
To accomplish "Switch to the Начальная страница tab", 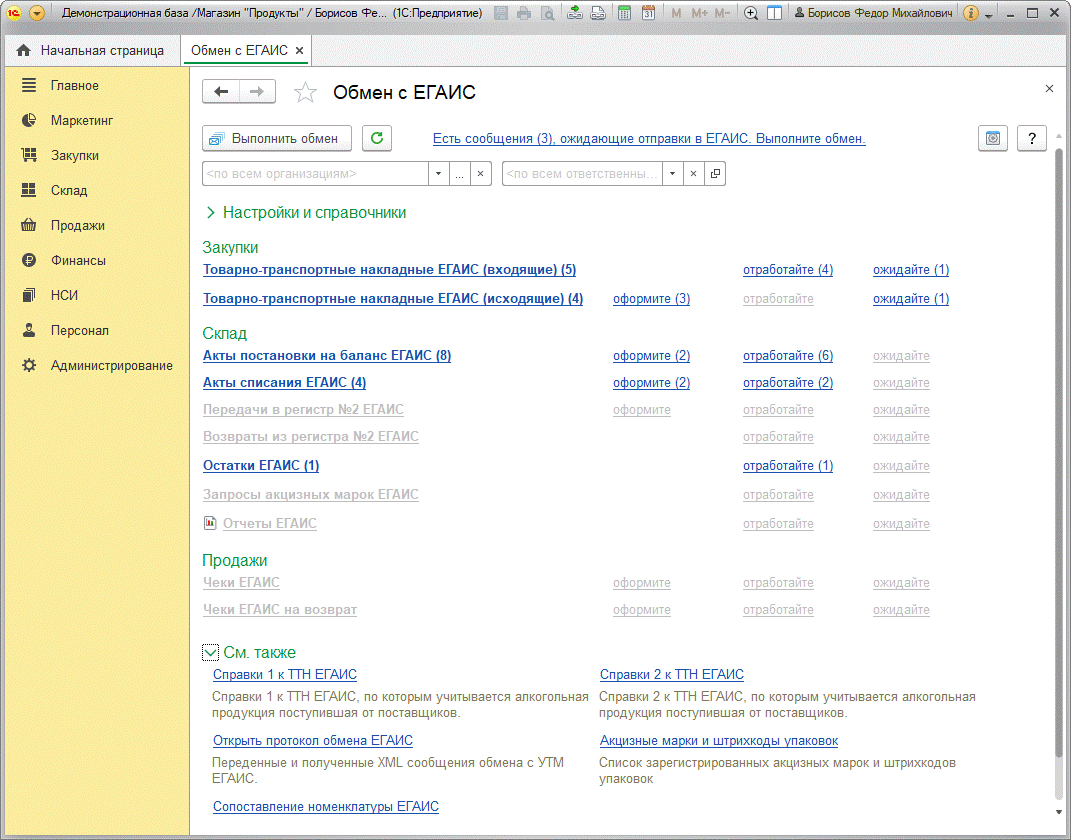I will [92, 51].
